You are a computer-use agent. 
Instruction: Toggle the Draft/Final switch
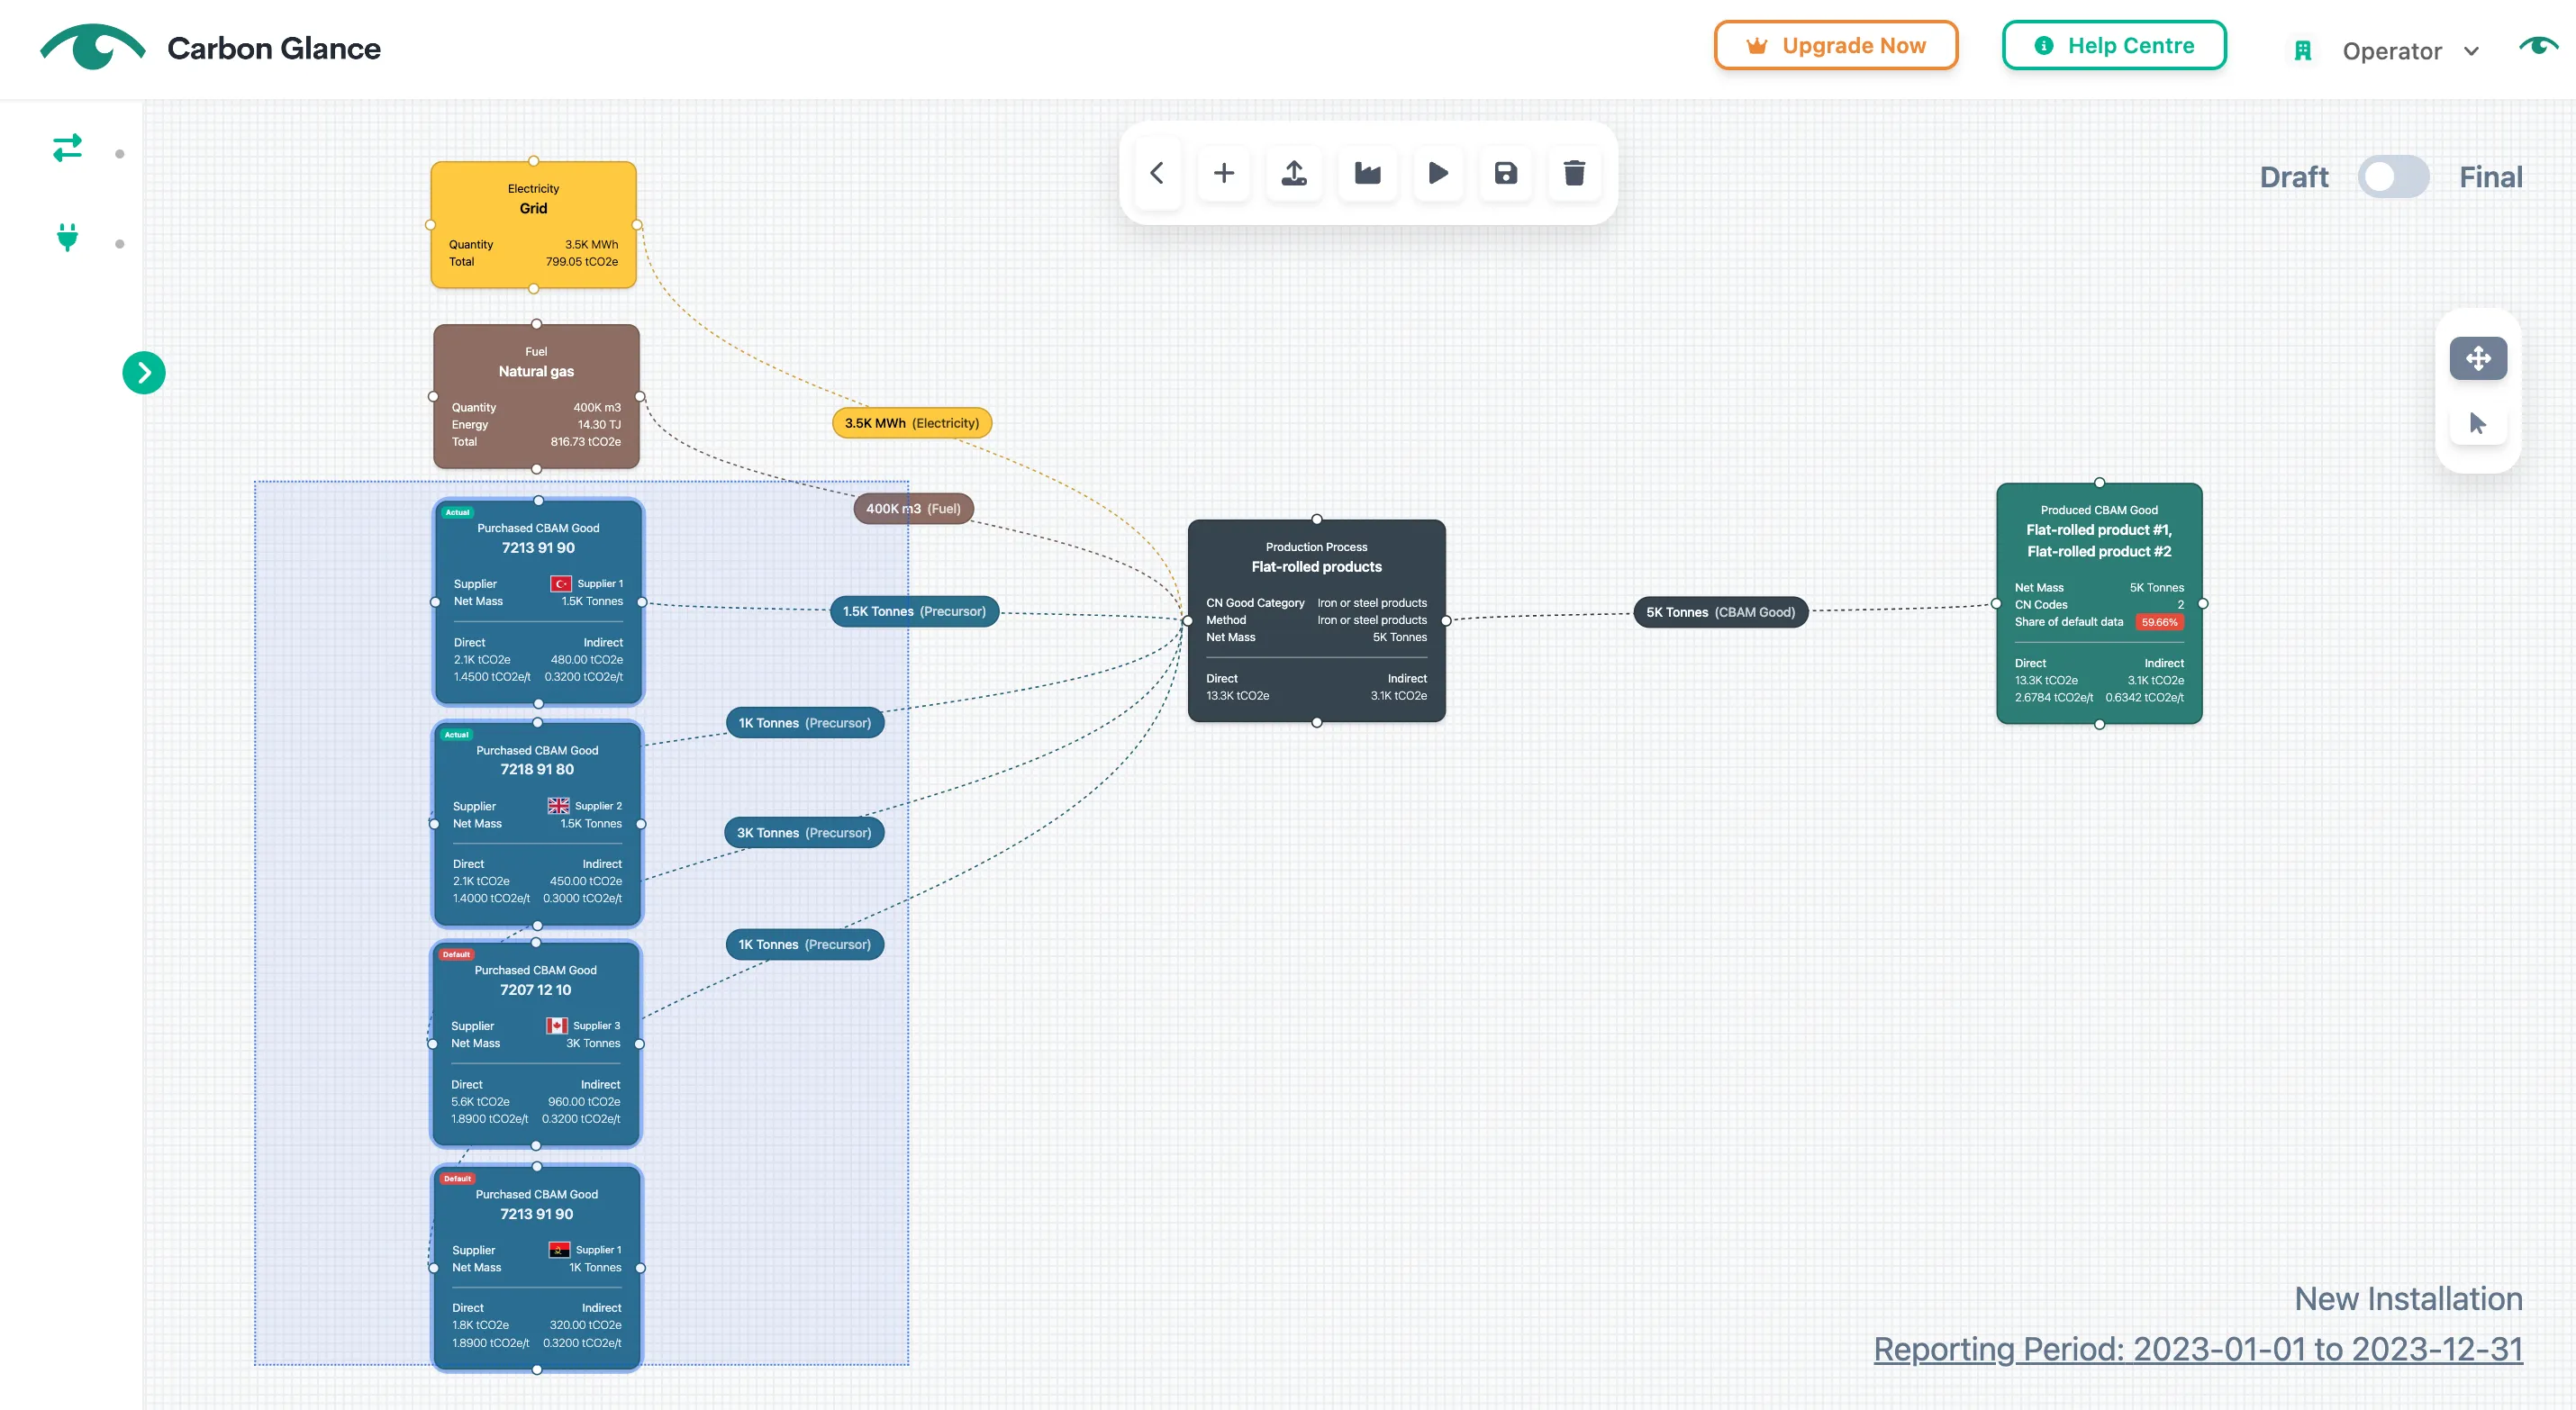coord(2393,177)
